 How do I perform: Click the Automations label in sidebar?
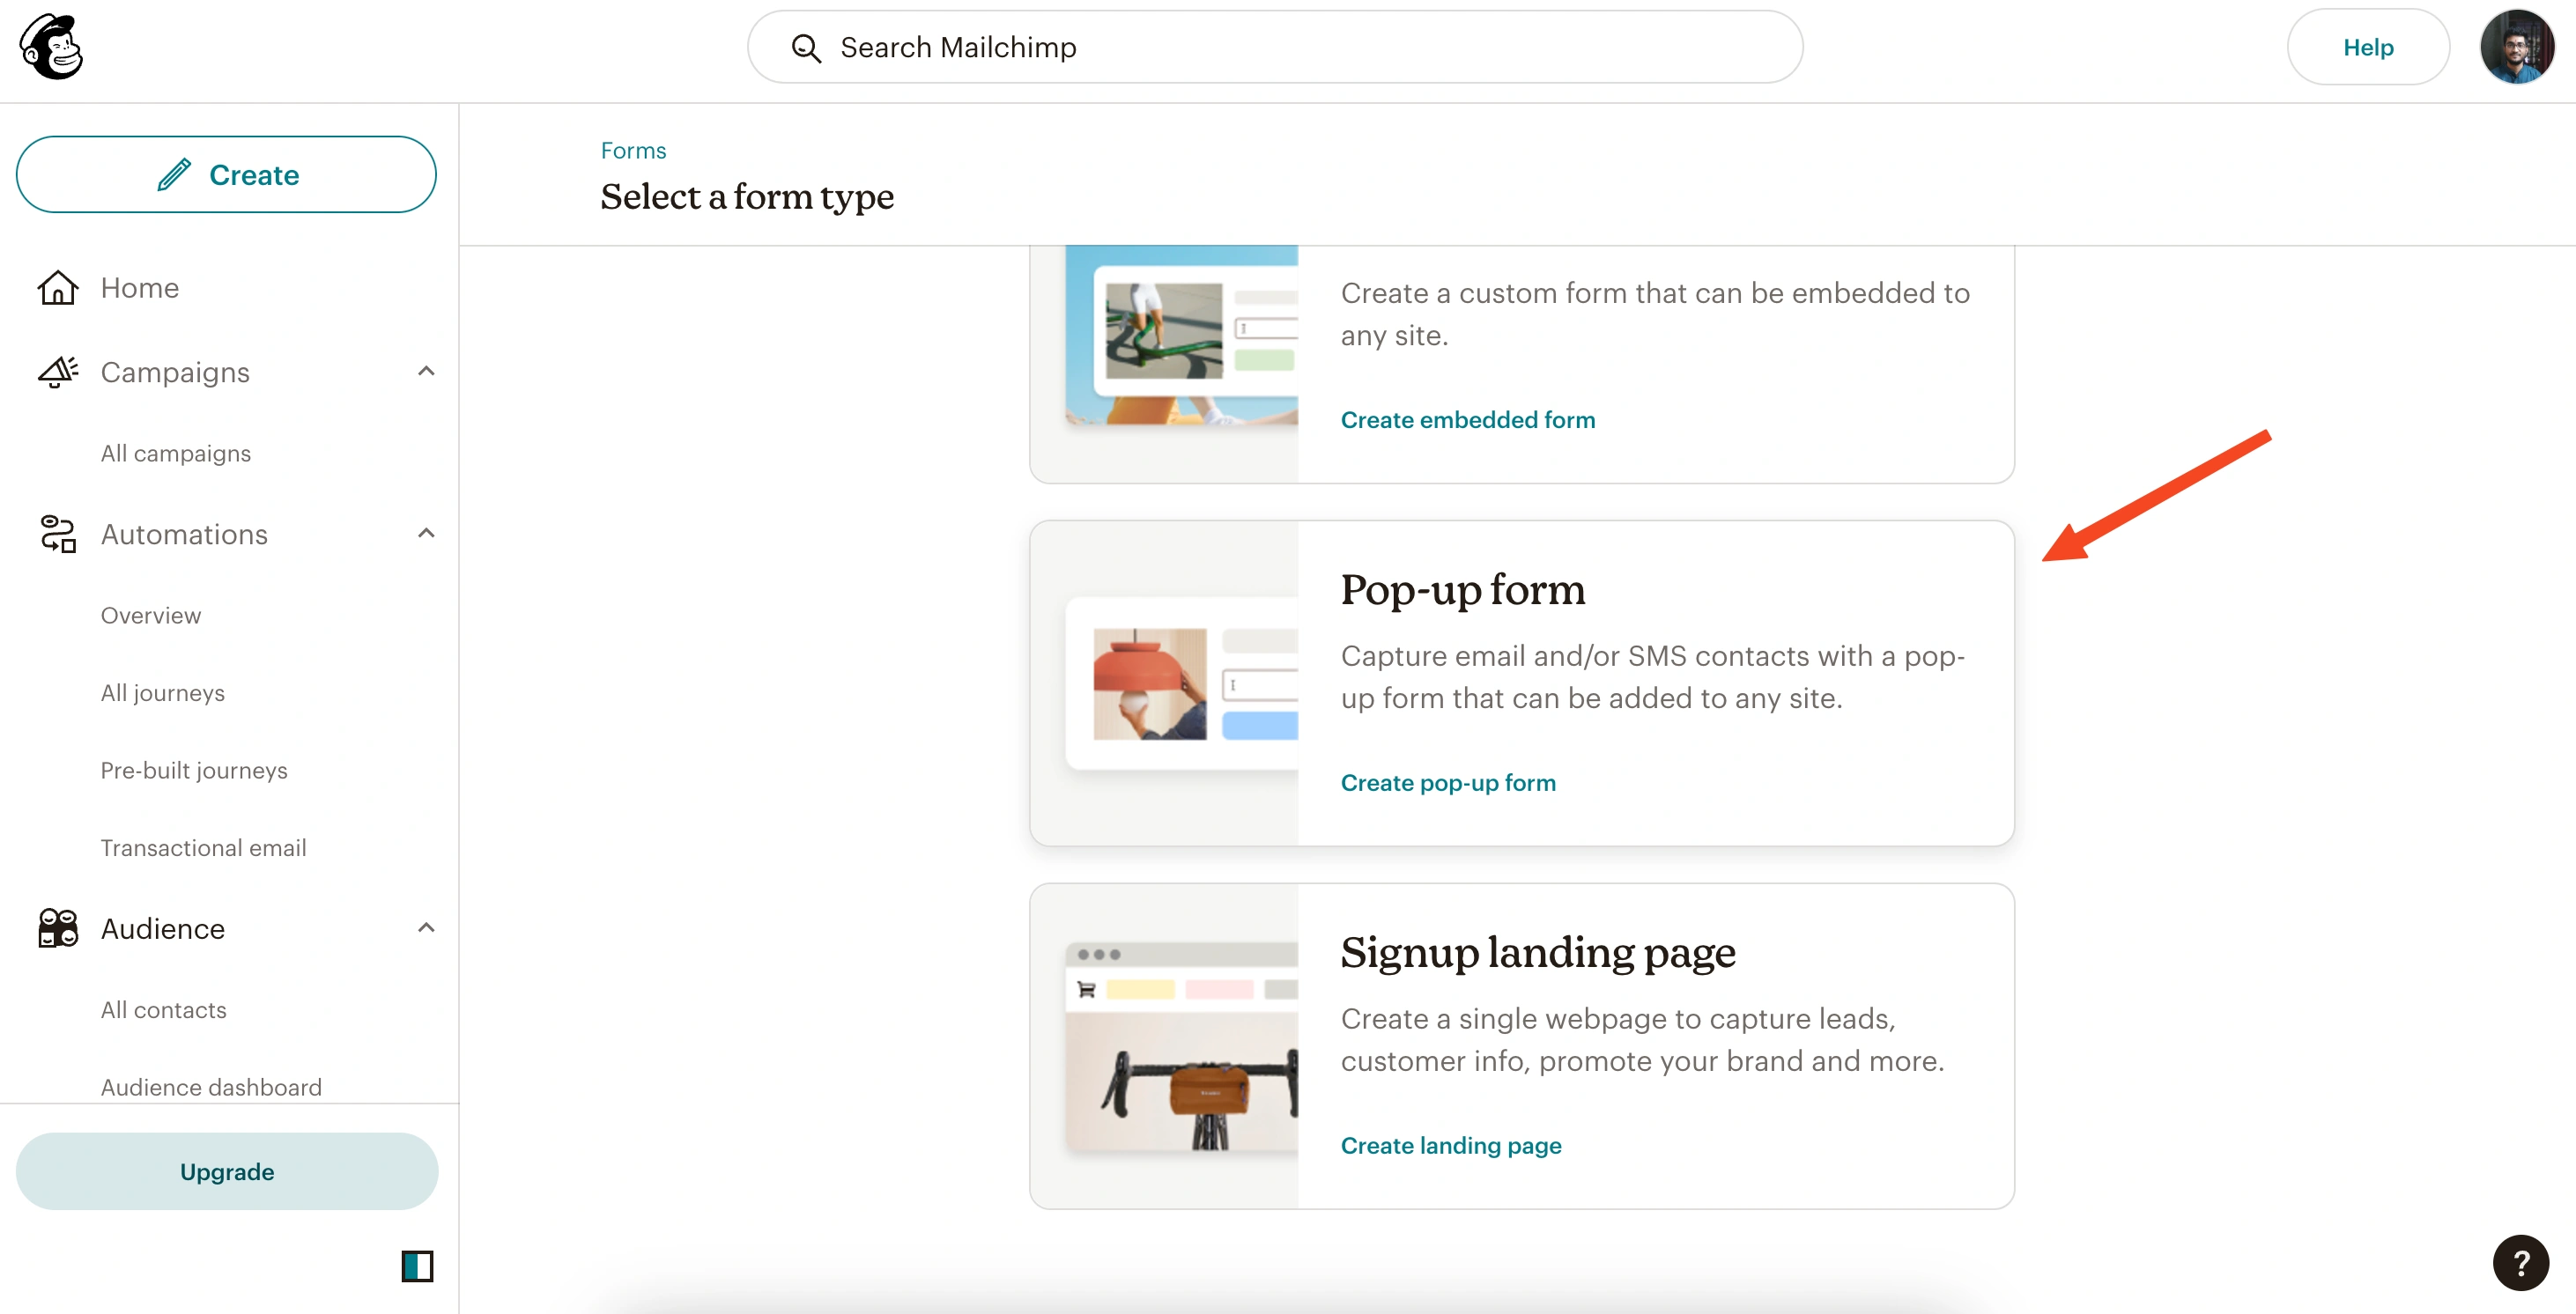tap(184, 534)
